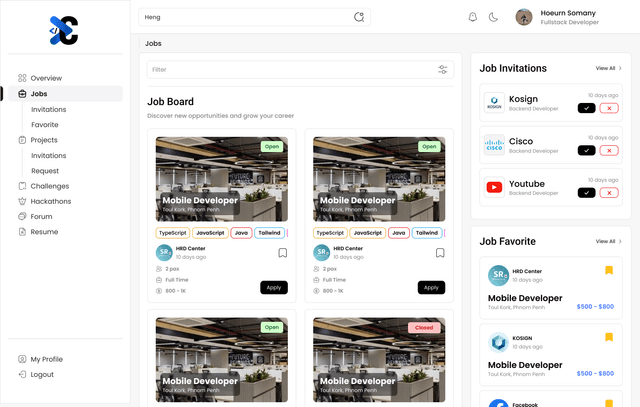
Task: Click the Open status badge on the first card
Action: point(272,147)
